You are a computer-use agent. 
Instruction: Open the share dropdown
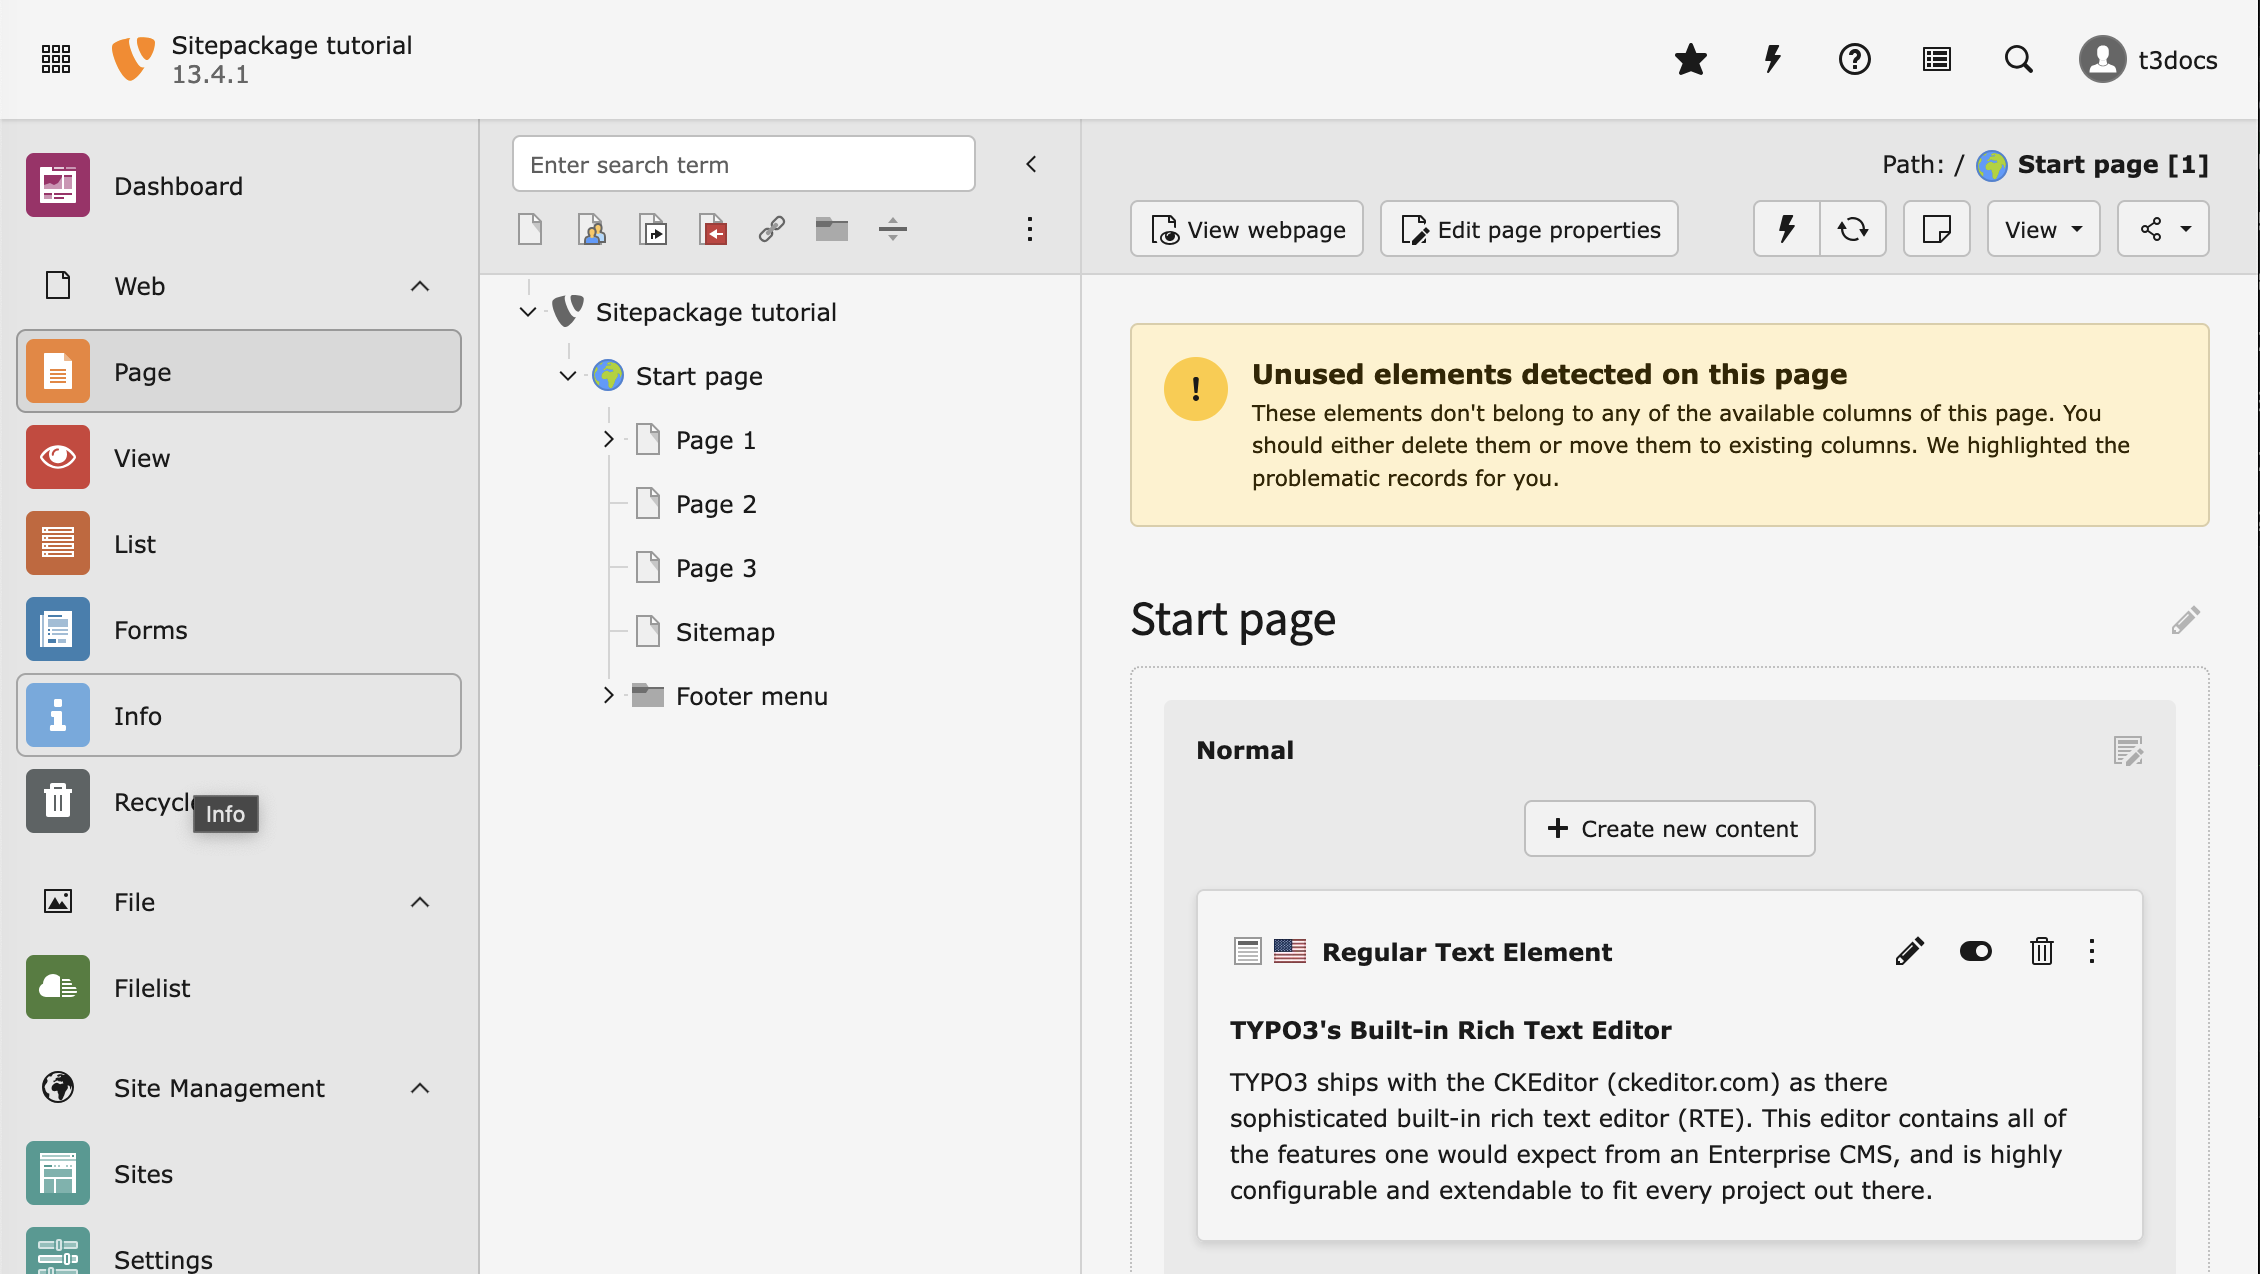[x=2163, y=229]
